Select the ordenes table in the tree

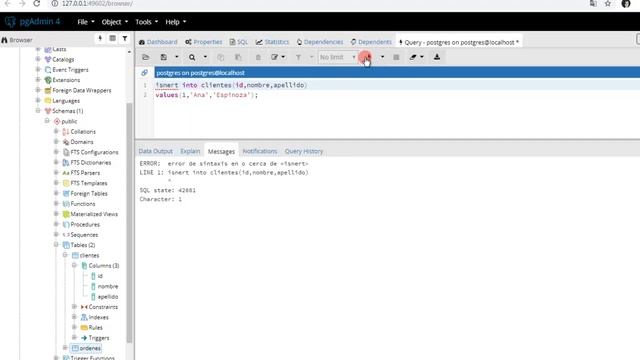pos(86,348)
